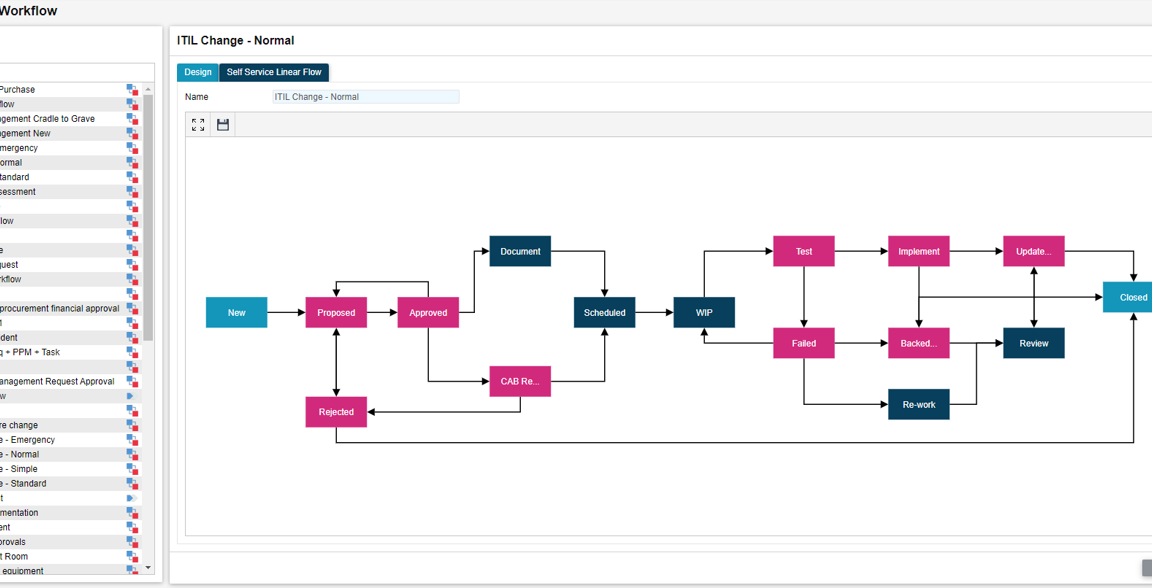Image resolution: width=1152 pixels, height=588 pixels.
Task: Select the Rejected node
Action: pos(336,412)
